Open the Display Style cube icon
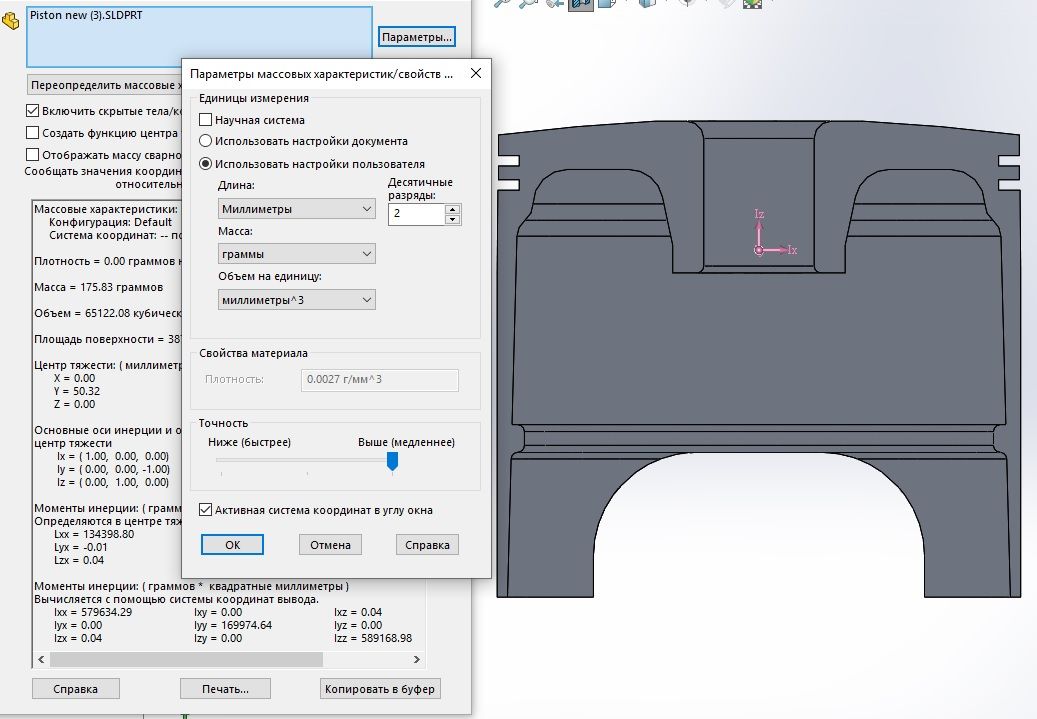The height and width of the screenshot is (719, 1037). tap(648, 3)
